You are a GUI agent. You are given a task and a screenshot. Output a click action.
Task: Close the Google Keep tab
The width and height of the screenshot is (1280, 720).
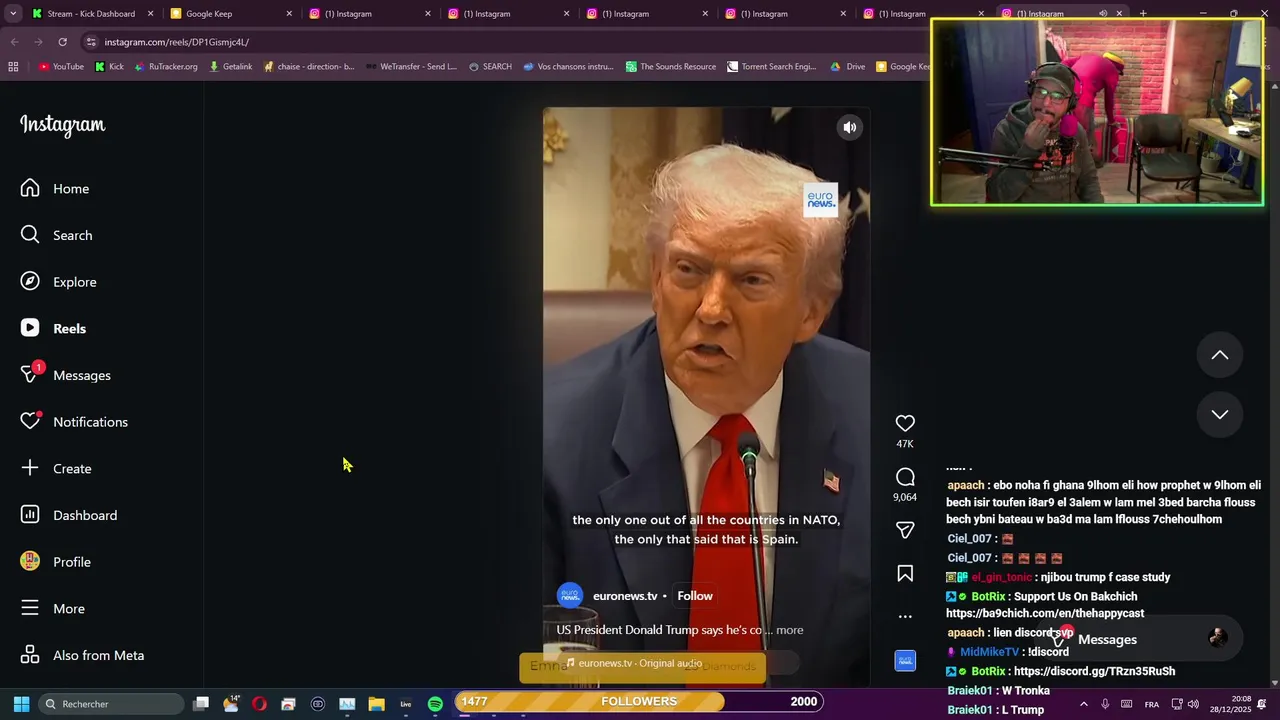coord(290,14)
